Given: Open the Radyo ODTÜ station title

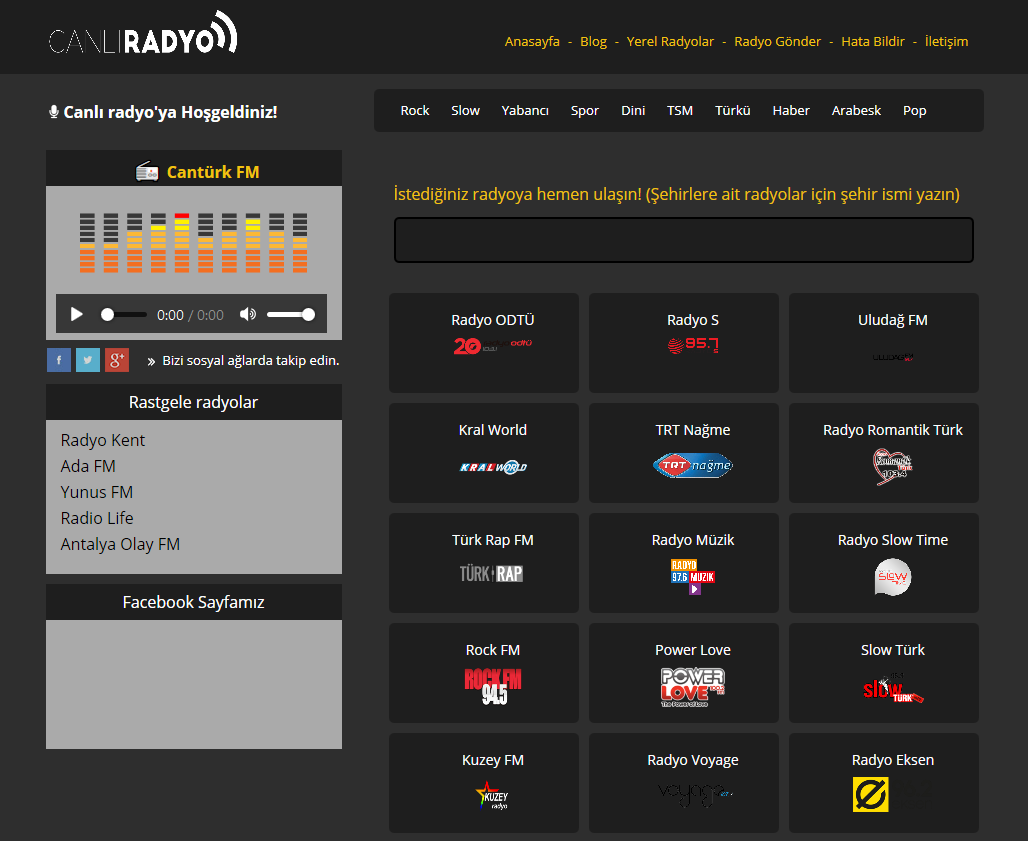Looking at the screenshot, I should [492, 320].
